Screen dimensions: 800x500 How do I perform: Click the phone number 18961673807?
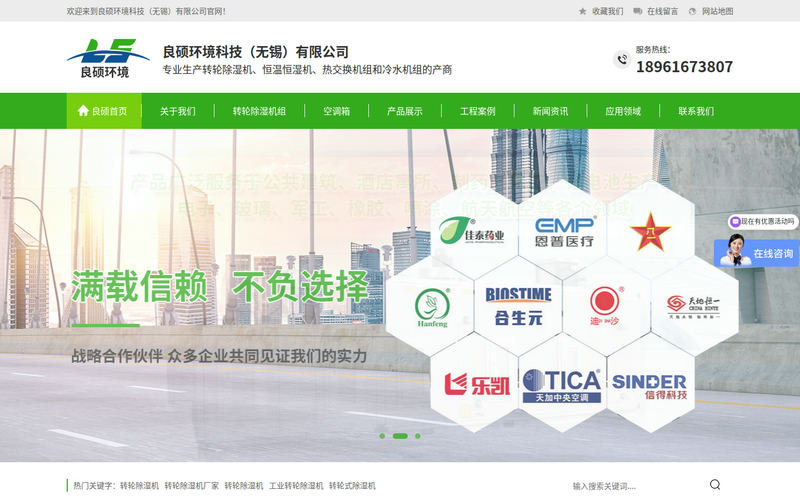[684, 67]
